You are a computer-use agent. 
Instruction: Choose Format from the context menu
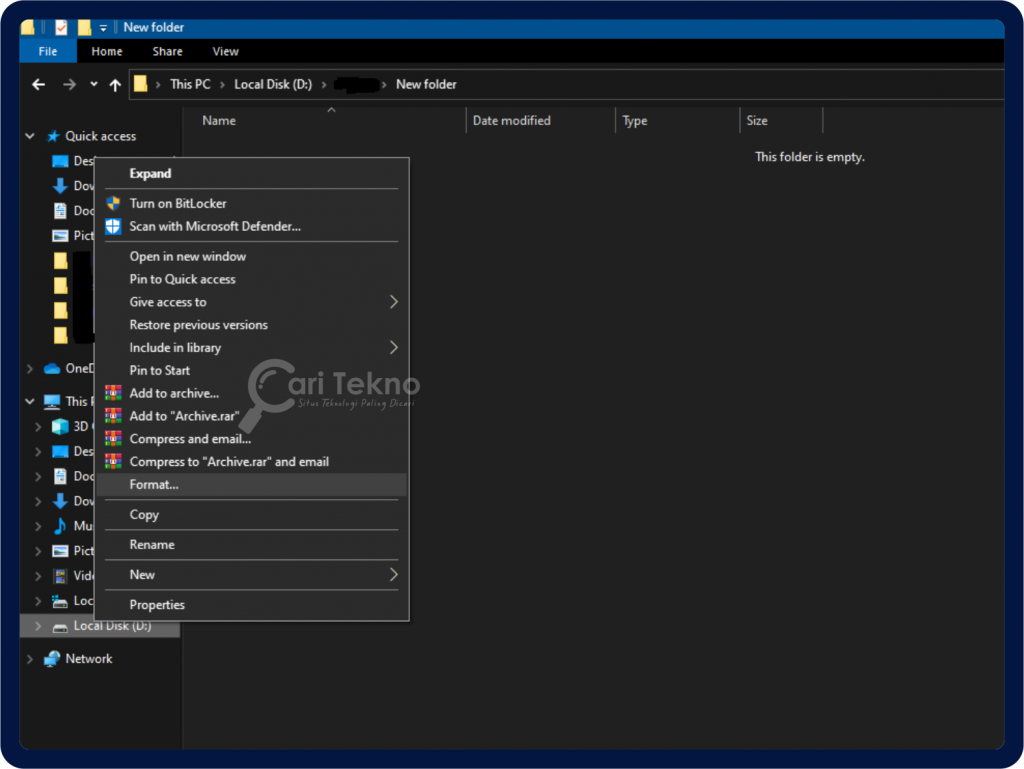(155, 484)
